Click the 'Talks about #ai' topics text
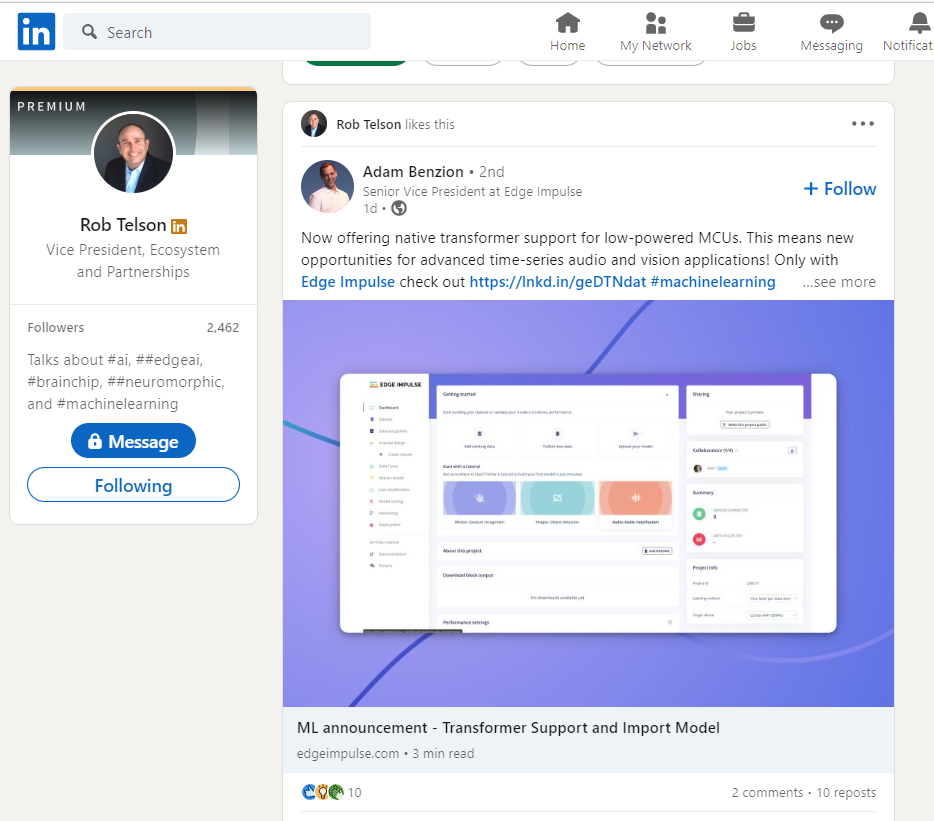This screenshot has width=934, height=821. (126, 381)
